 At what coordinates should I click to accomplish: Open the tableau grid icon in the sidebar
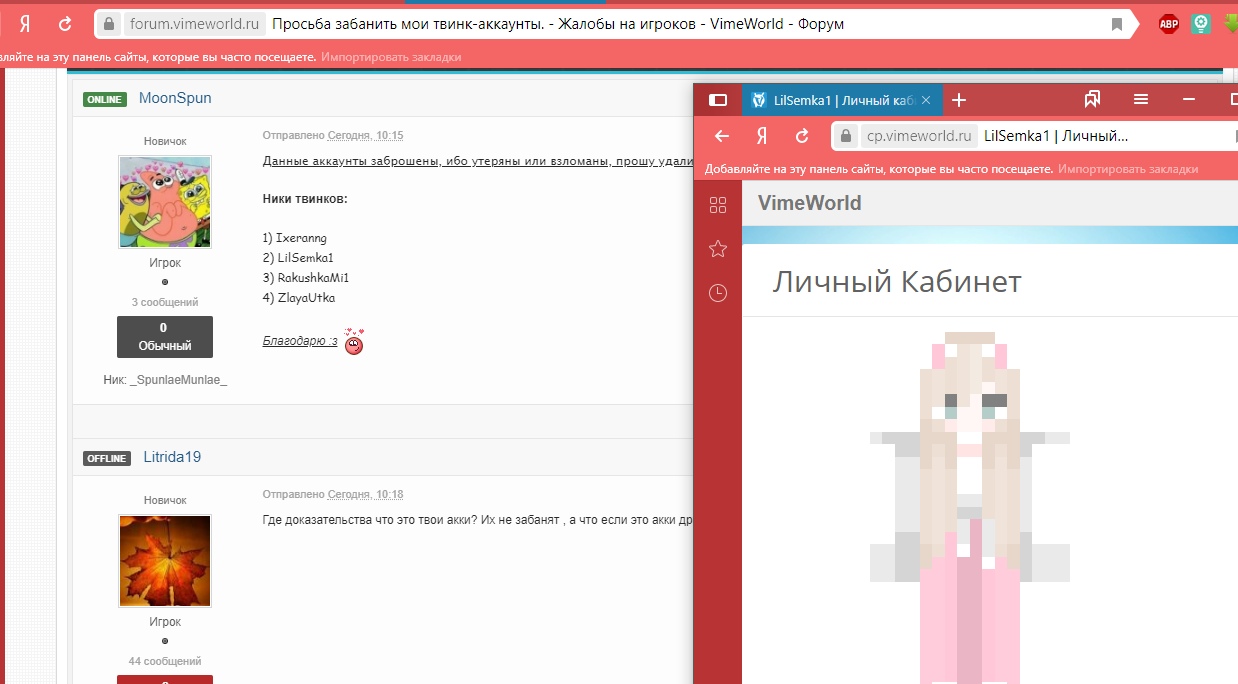[717, 205]
